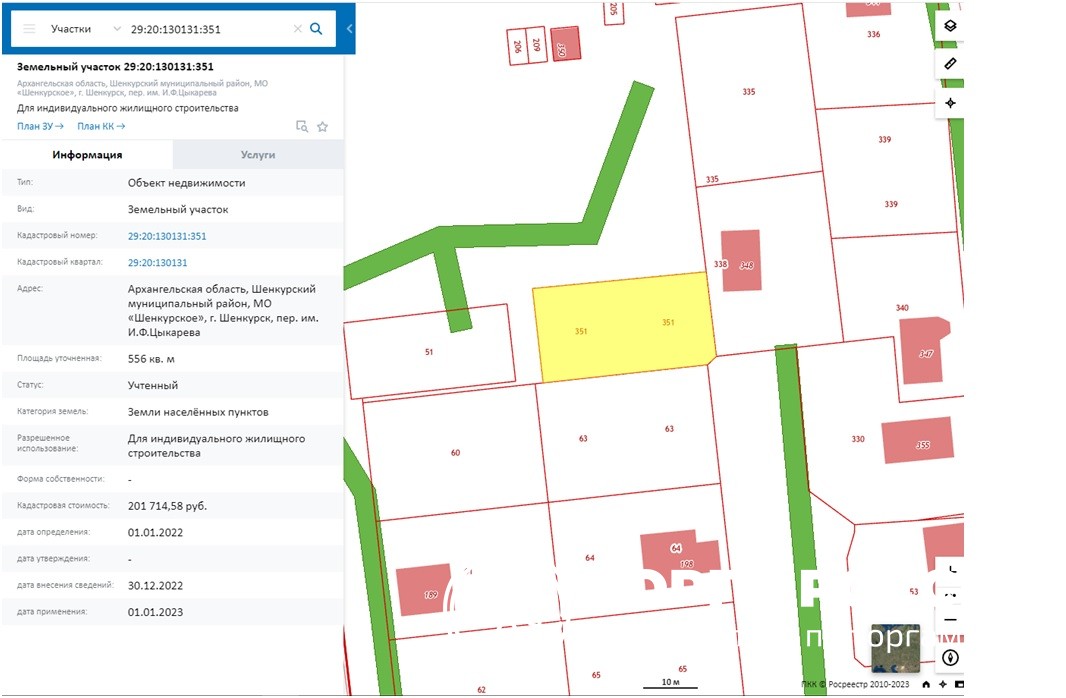Screen dimensions: 1066x698
Task: Select the ruler measurement tool
Action: (950, 64)
